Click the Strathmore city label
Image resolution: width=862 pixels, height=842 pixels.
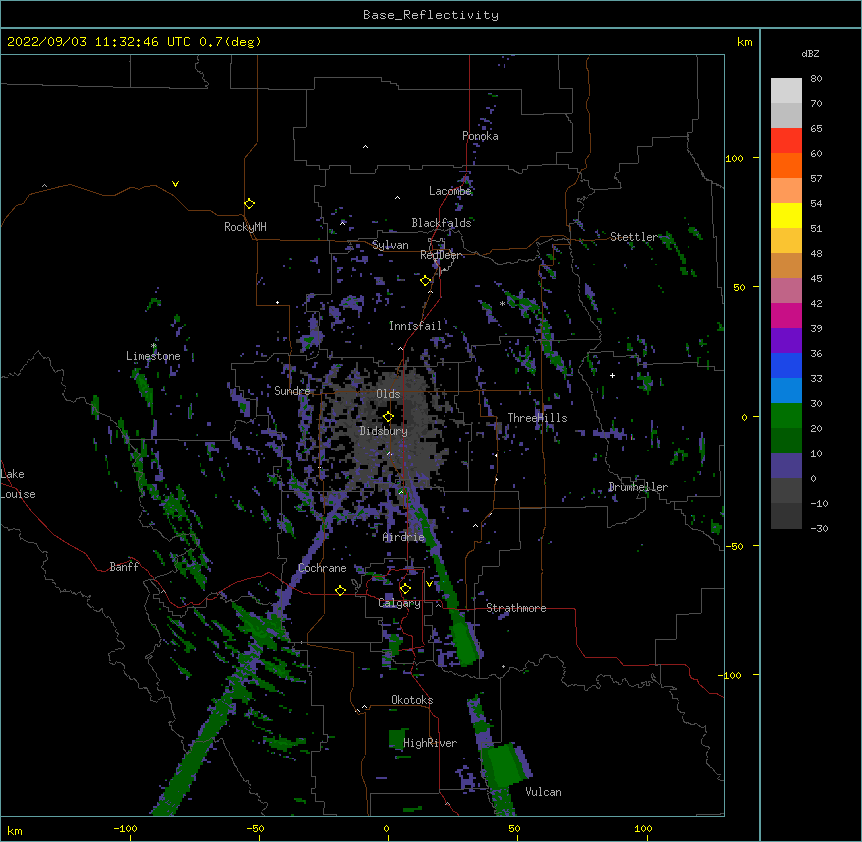coord(516,608)
